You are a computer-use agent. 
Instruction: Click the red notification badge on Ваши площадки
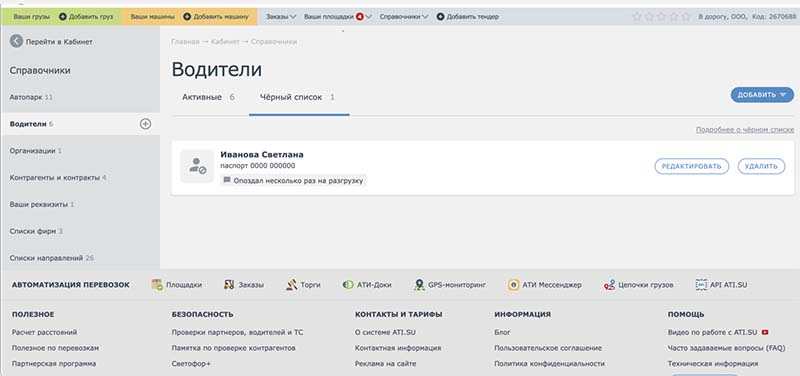(x=360, y=17)
